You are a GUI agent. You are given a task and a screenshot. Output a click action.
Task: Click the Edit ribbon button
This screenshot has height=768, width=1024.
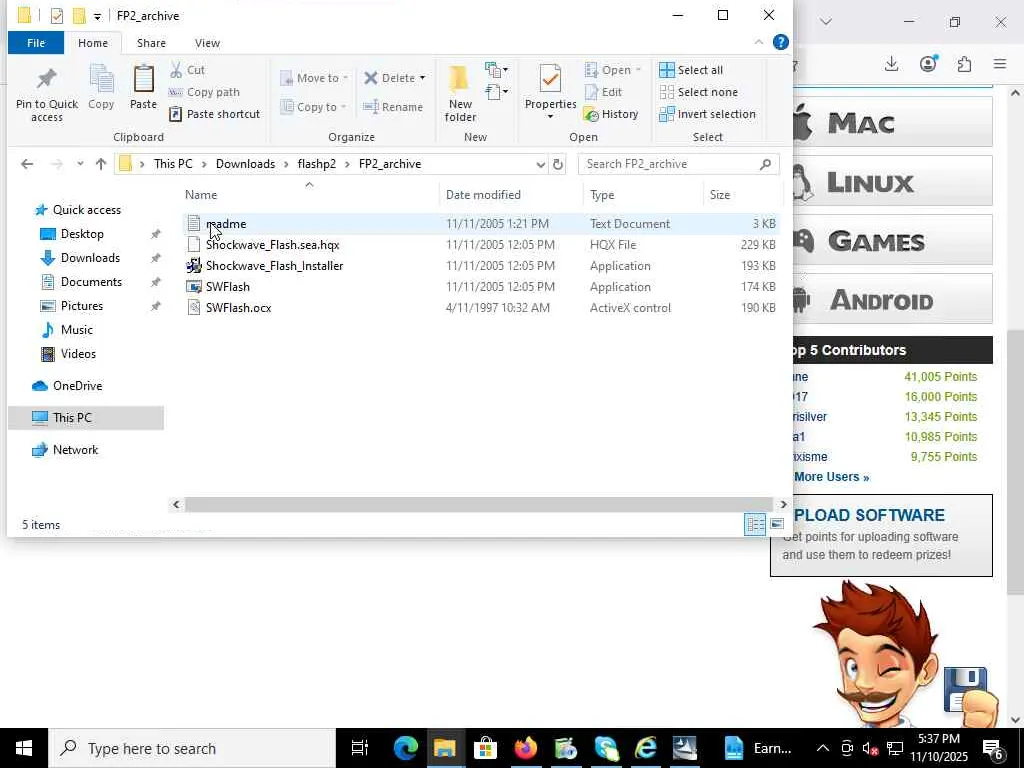coord(603,92)
